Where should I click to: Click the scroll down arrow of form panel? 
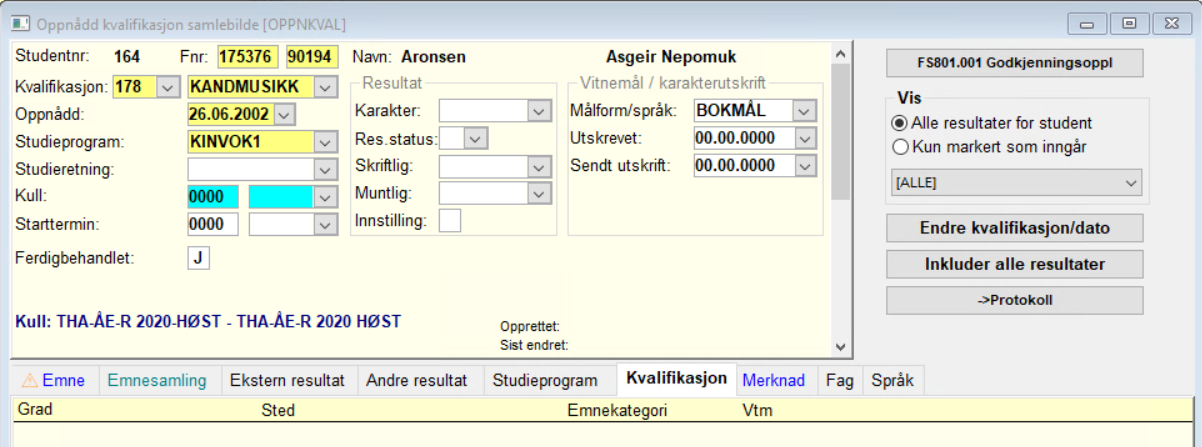[x=840, y=346]
